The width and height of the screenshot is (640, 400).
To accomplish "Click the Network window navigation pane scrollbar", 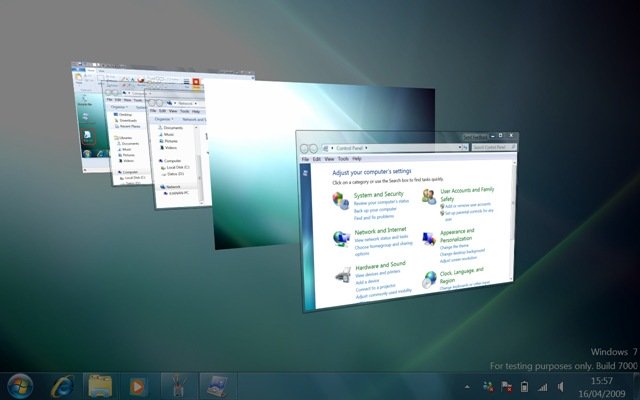I will point(200,167).
